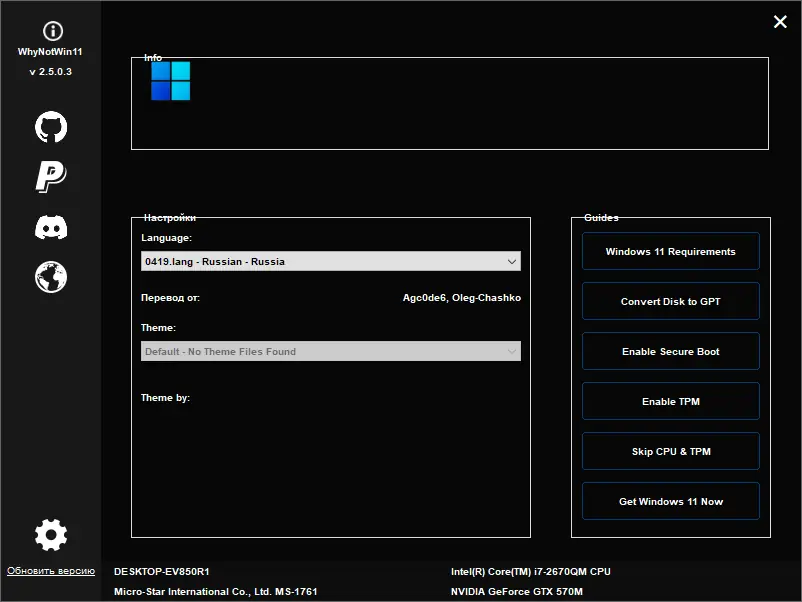The height and width of the screenshot is (602, 802).
Task: Click the Обновить версию link
Action: pos(51,571)
